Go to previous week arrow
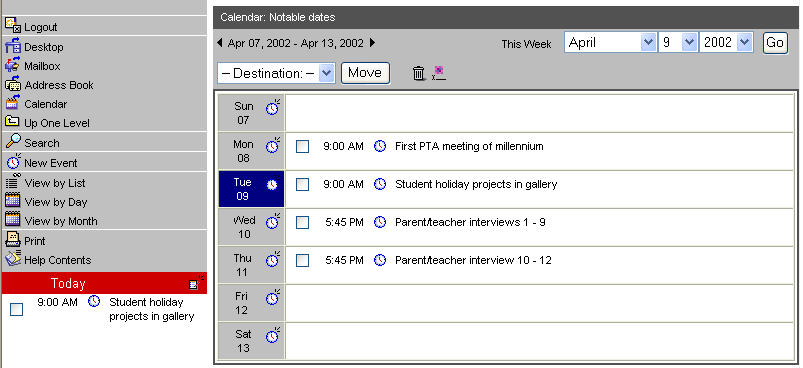This screenshot has height=368, width=803. pyautogui.click(x=220, y=43)
